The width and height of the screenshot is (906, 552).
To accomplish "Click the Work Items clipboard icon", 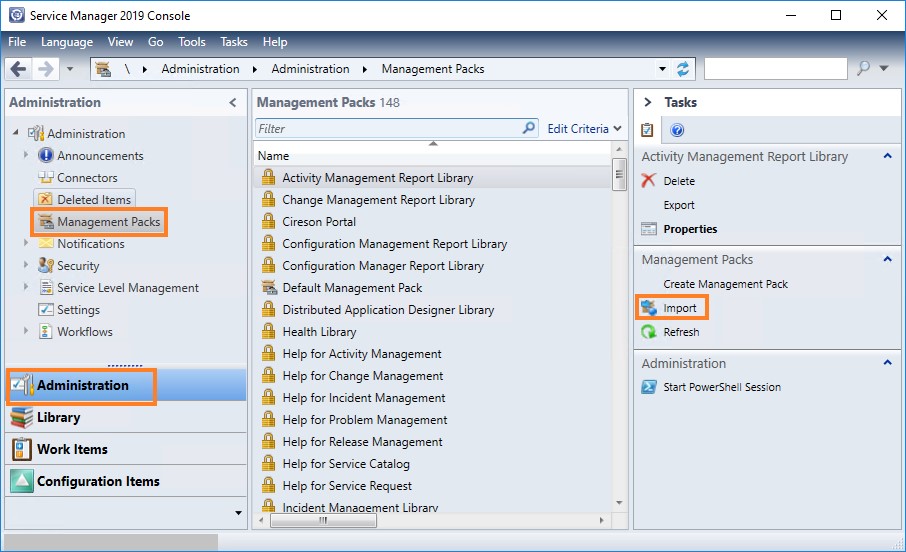I will click(x=21, y=449).
